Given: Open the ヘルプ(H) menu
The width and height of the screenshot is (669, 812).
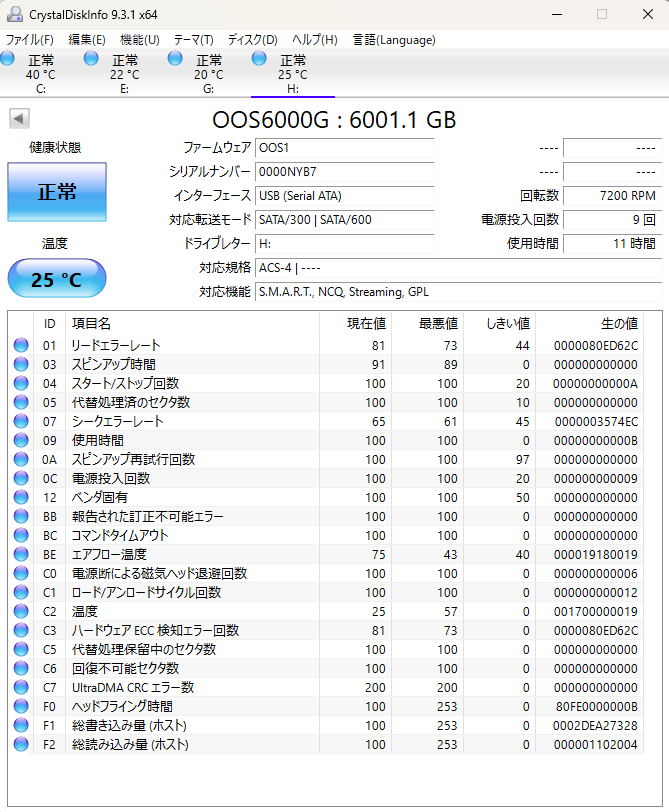Looking at the screenshot, I should click(x=314, y=40).
